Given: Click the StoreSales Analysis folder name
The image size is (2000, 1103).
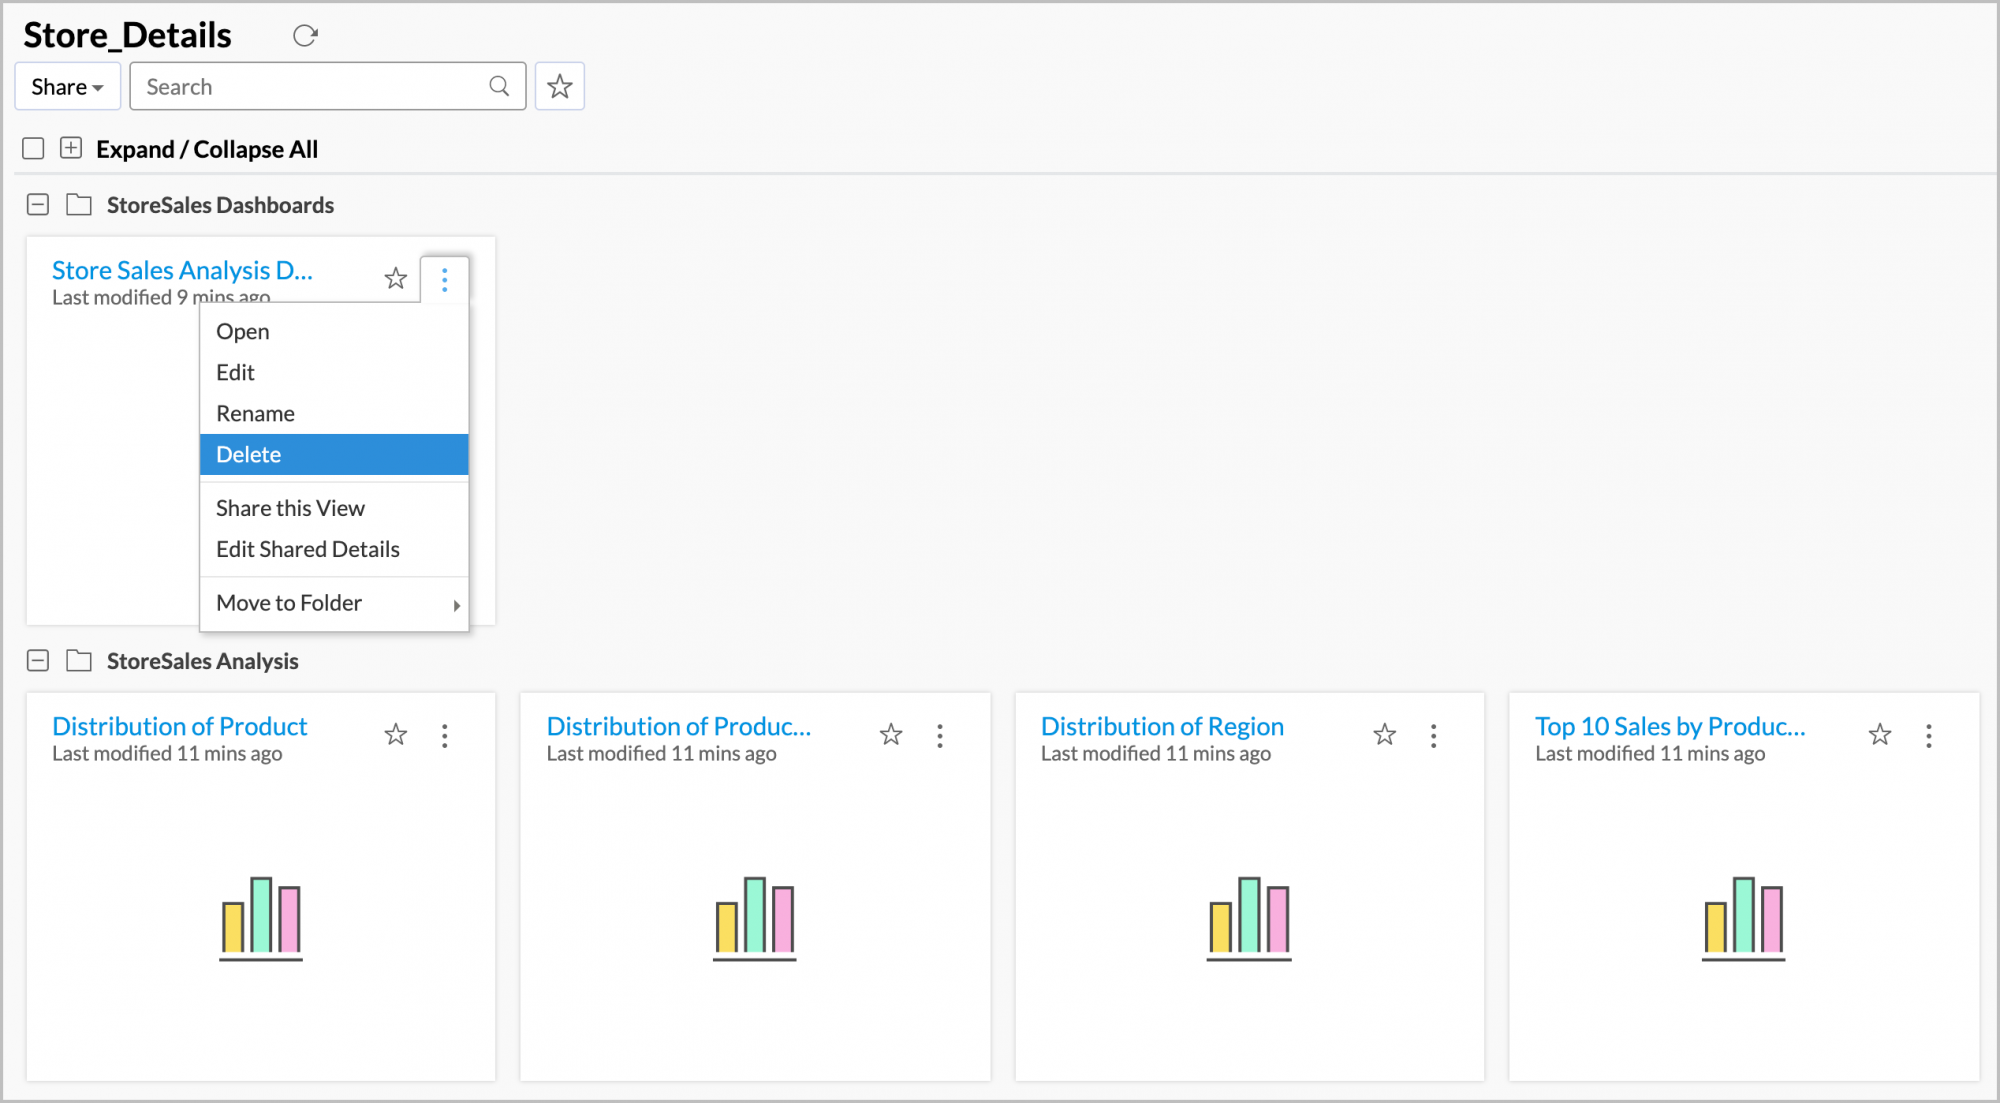Looking at the screenshot, I should pyautogui.click(x=203, y=661).
